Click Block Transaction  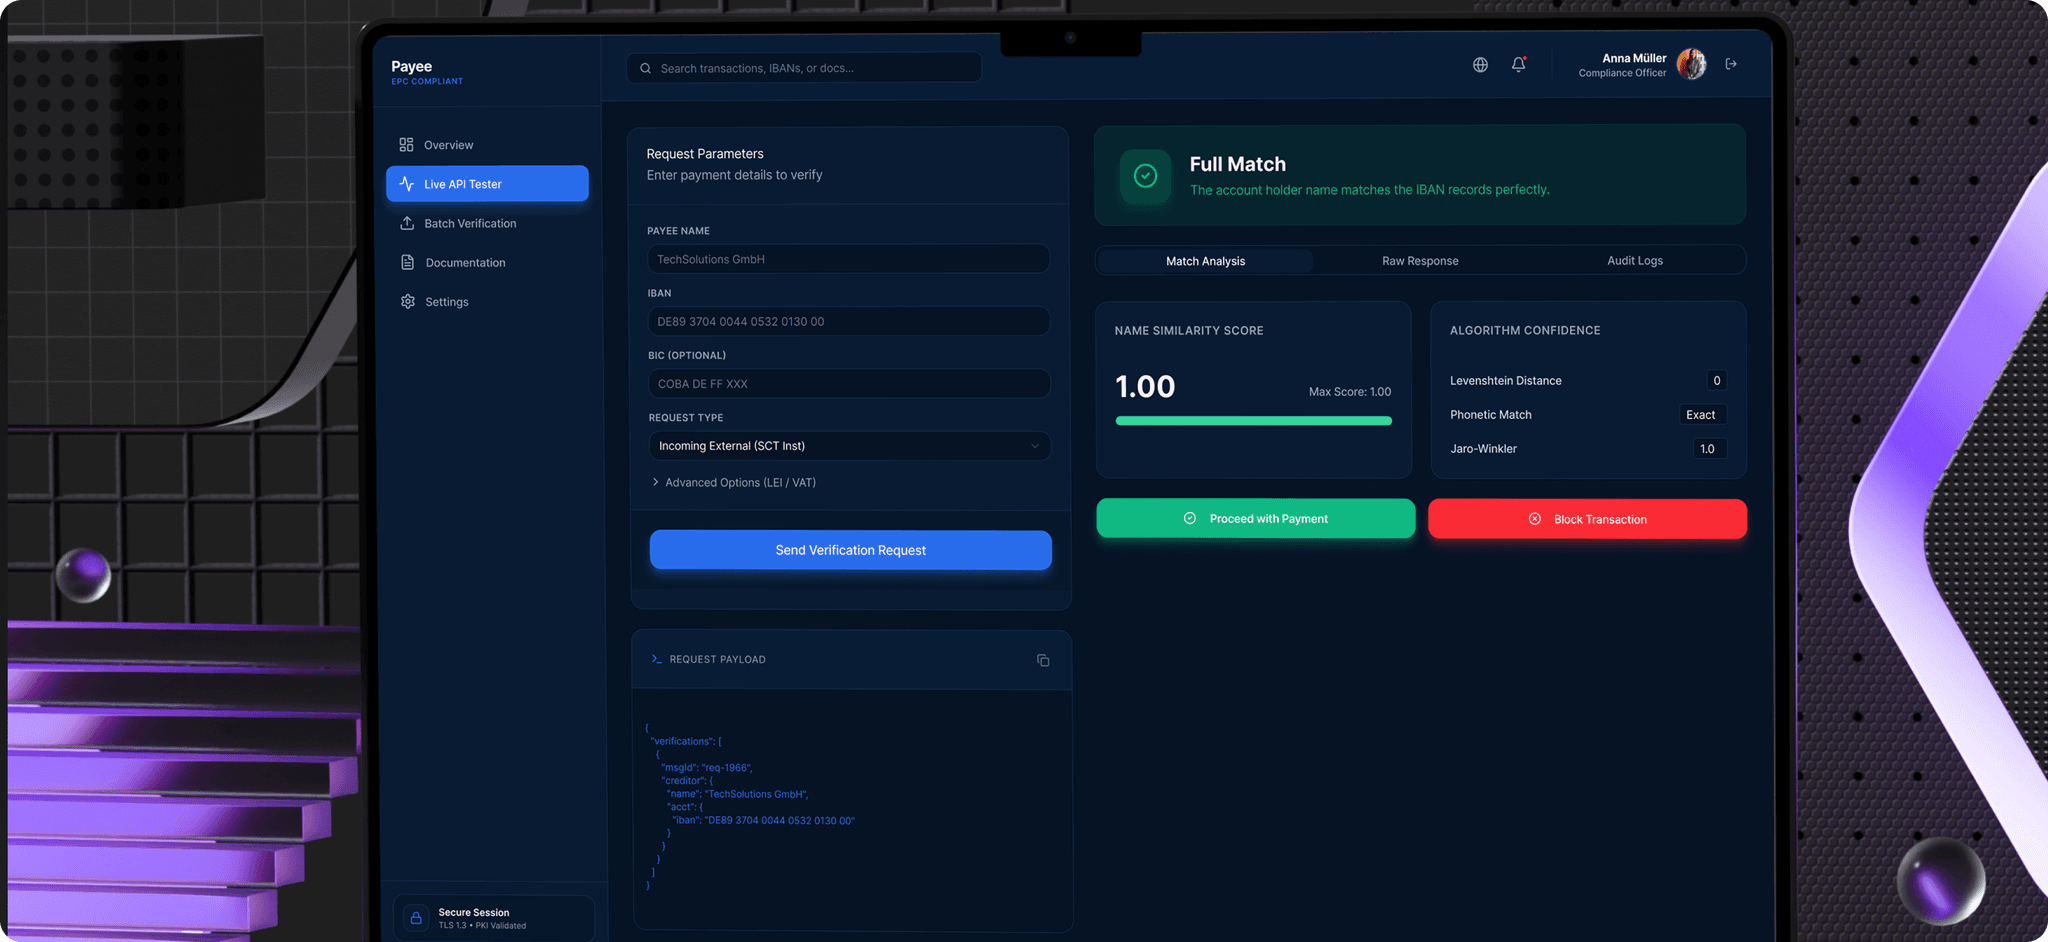[x=1586, y=518]
